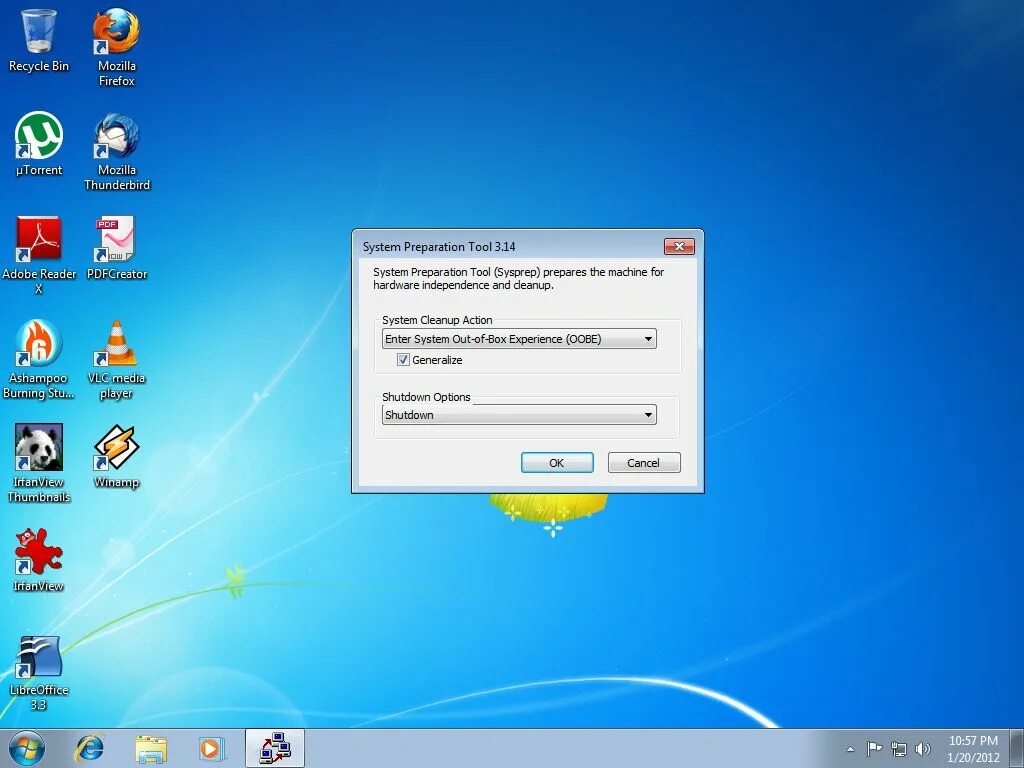The image size is (1024, 768).
Task: Click the Sysprep description text
Action: pyautogui.click(x=519, y=278)
